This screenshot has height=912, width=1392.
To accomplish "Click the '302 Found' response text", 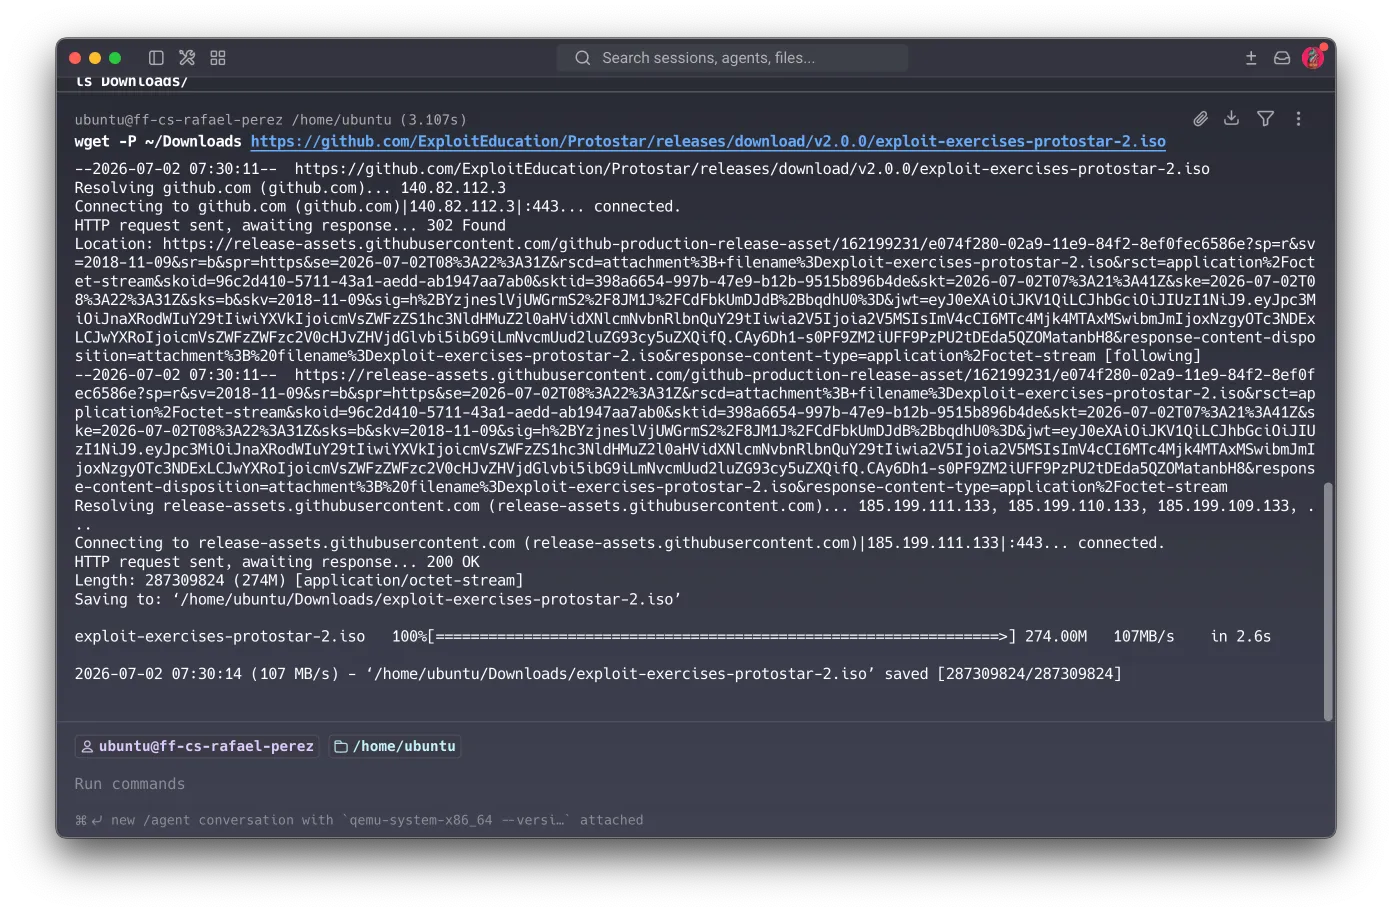I will pyautogui.click(x=466, y=226).
